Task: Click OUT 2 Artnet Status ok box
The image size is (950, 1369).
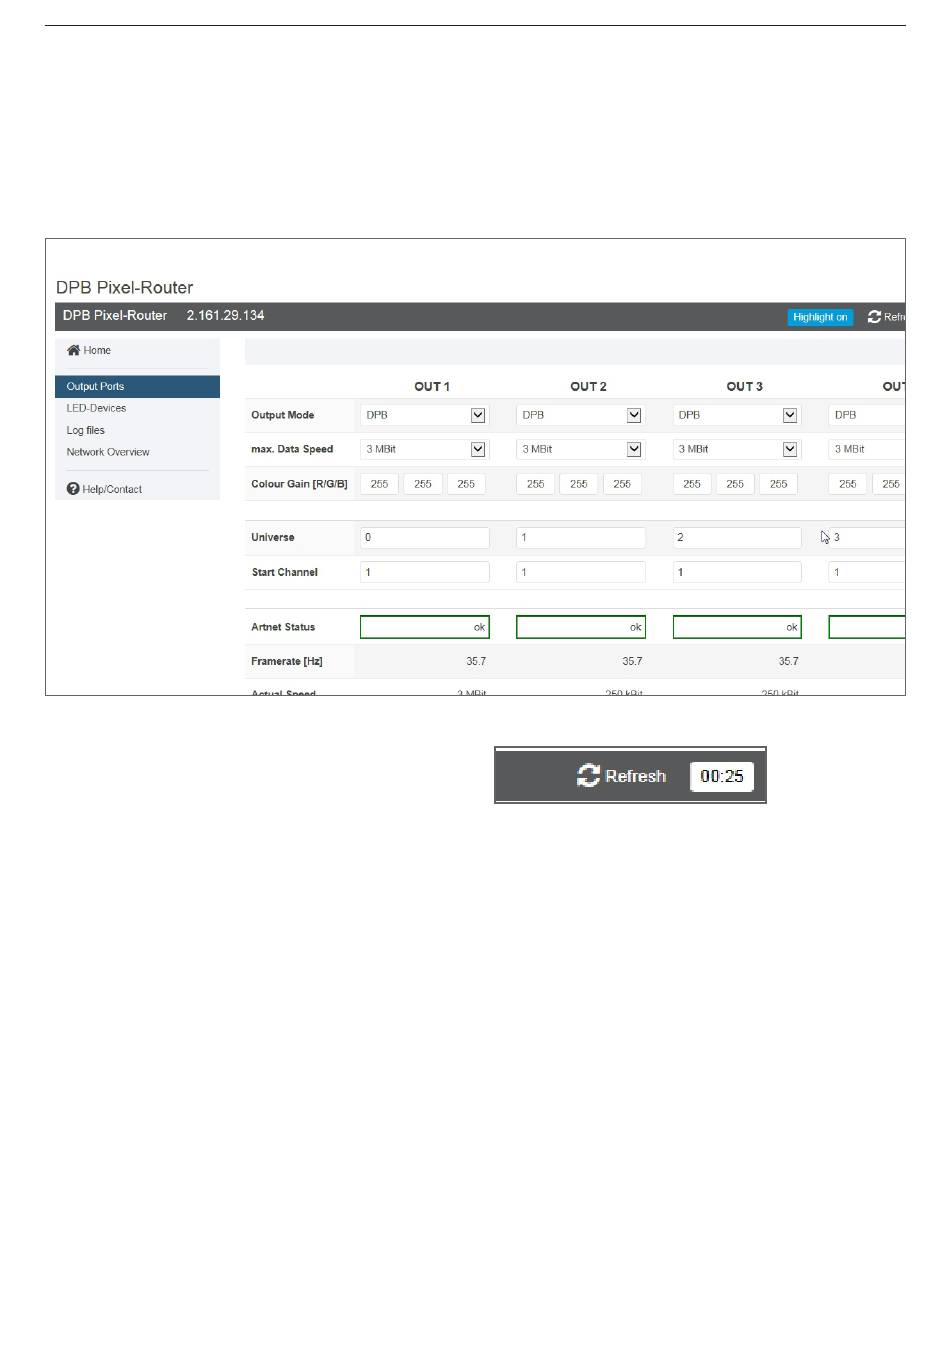Action: 581,627
